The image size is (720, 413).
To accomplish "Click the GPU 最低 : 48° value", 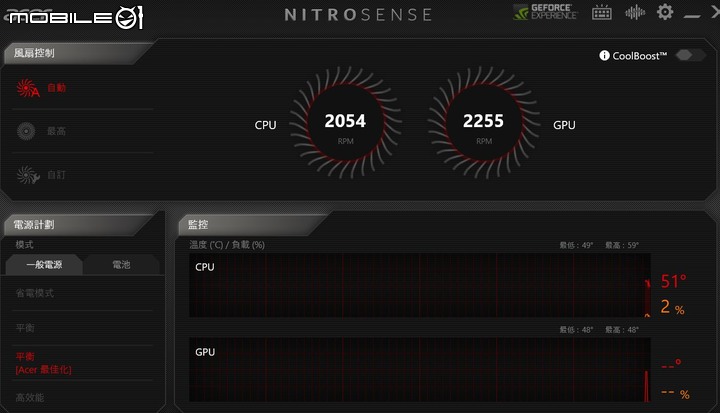I will (x=576, y=330).
